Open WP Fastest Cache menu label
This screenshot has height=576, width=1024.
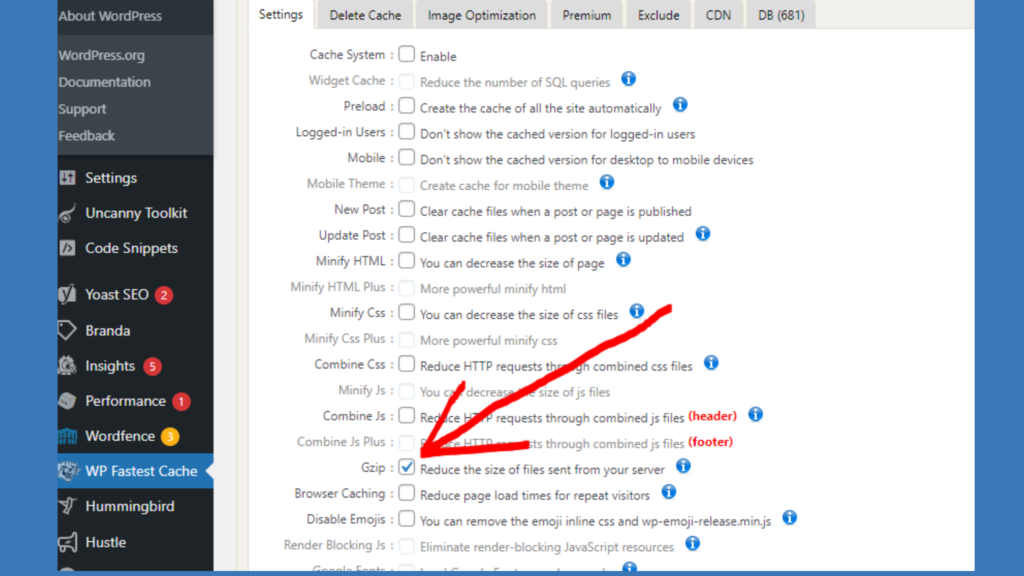tap(141, 471)
